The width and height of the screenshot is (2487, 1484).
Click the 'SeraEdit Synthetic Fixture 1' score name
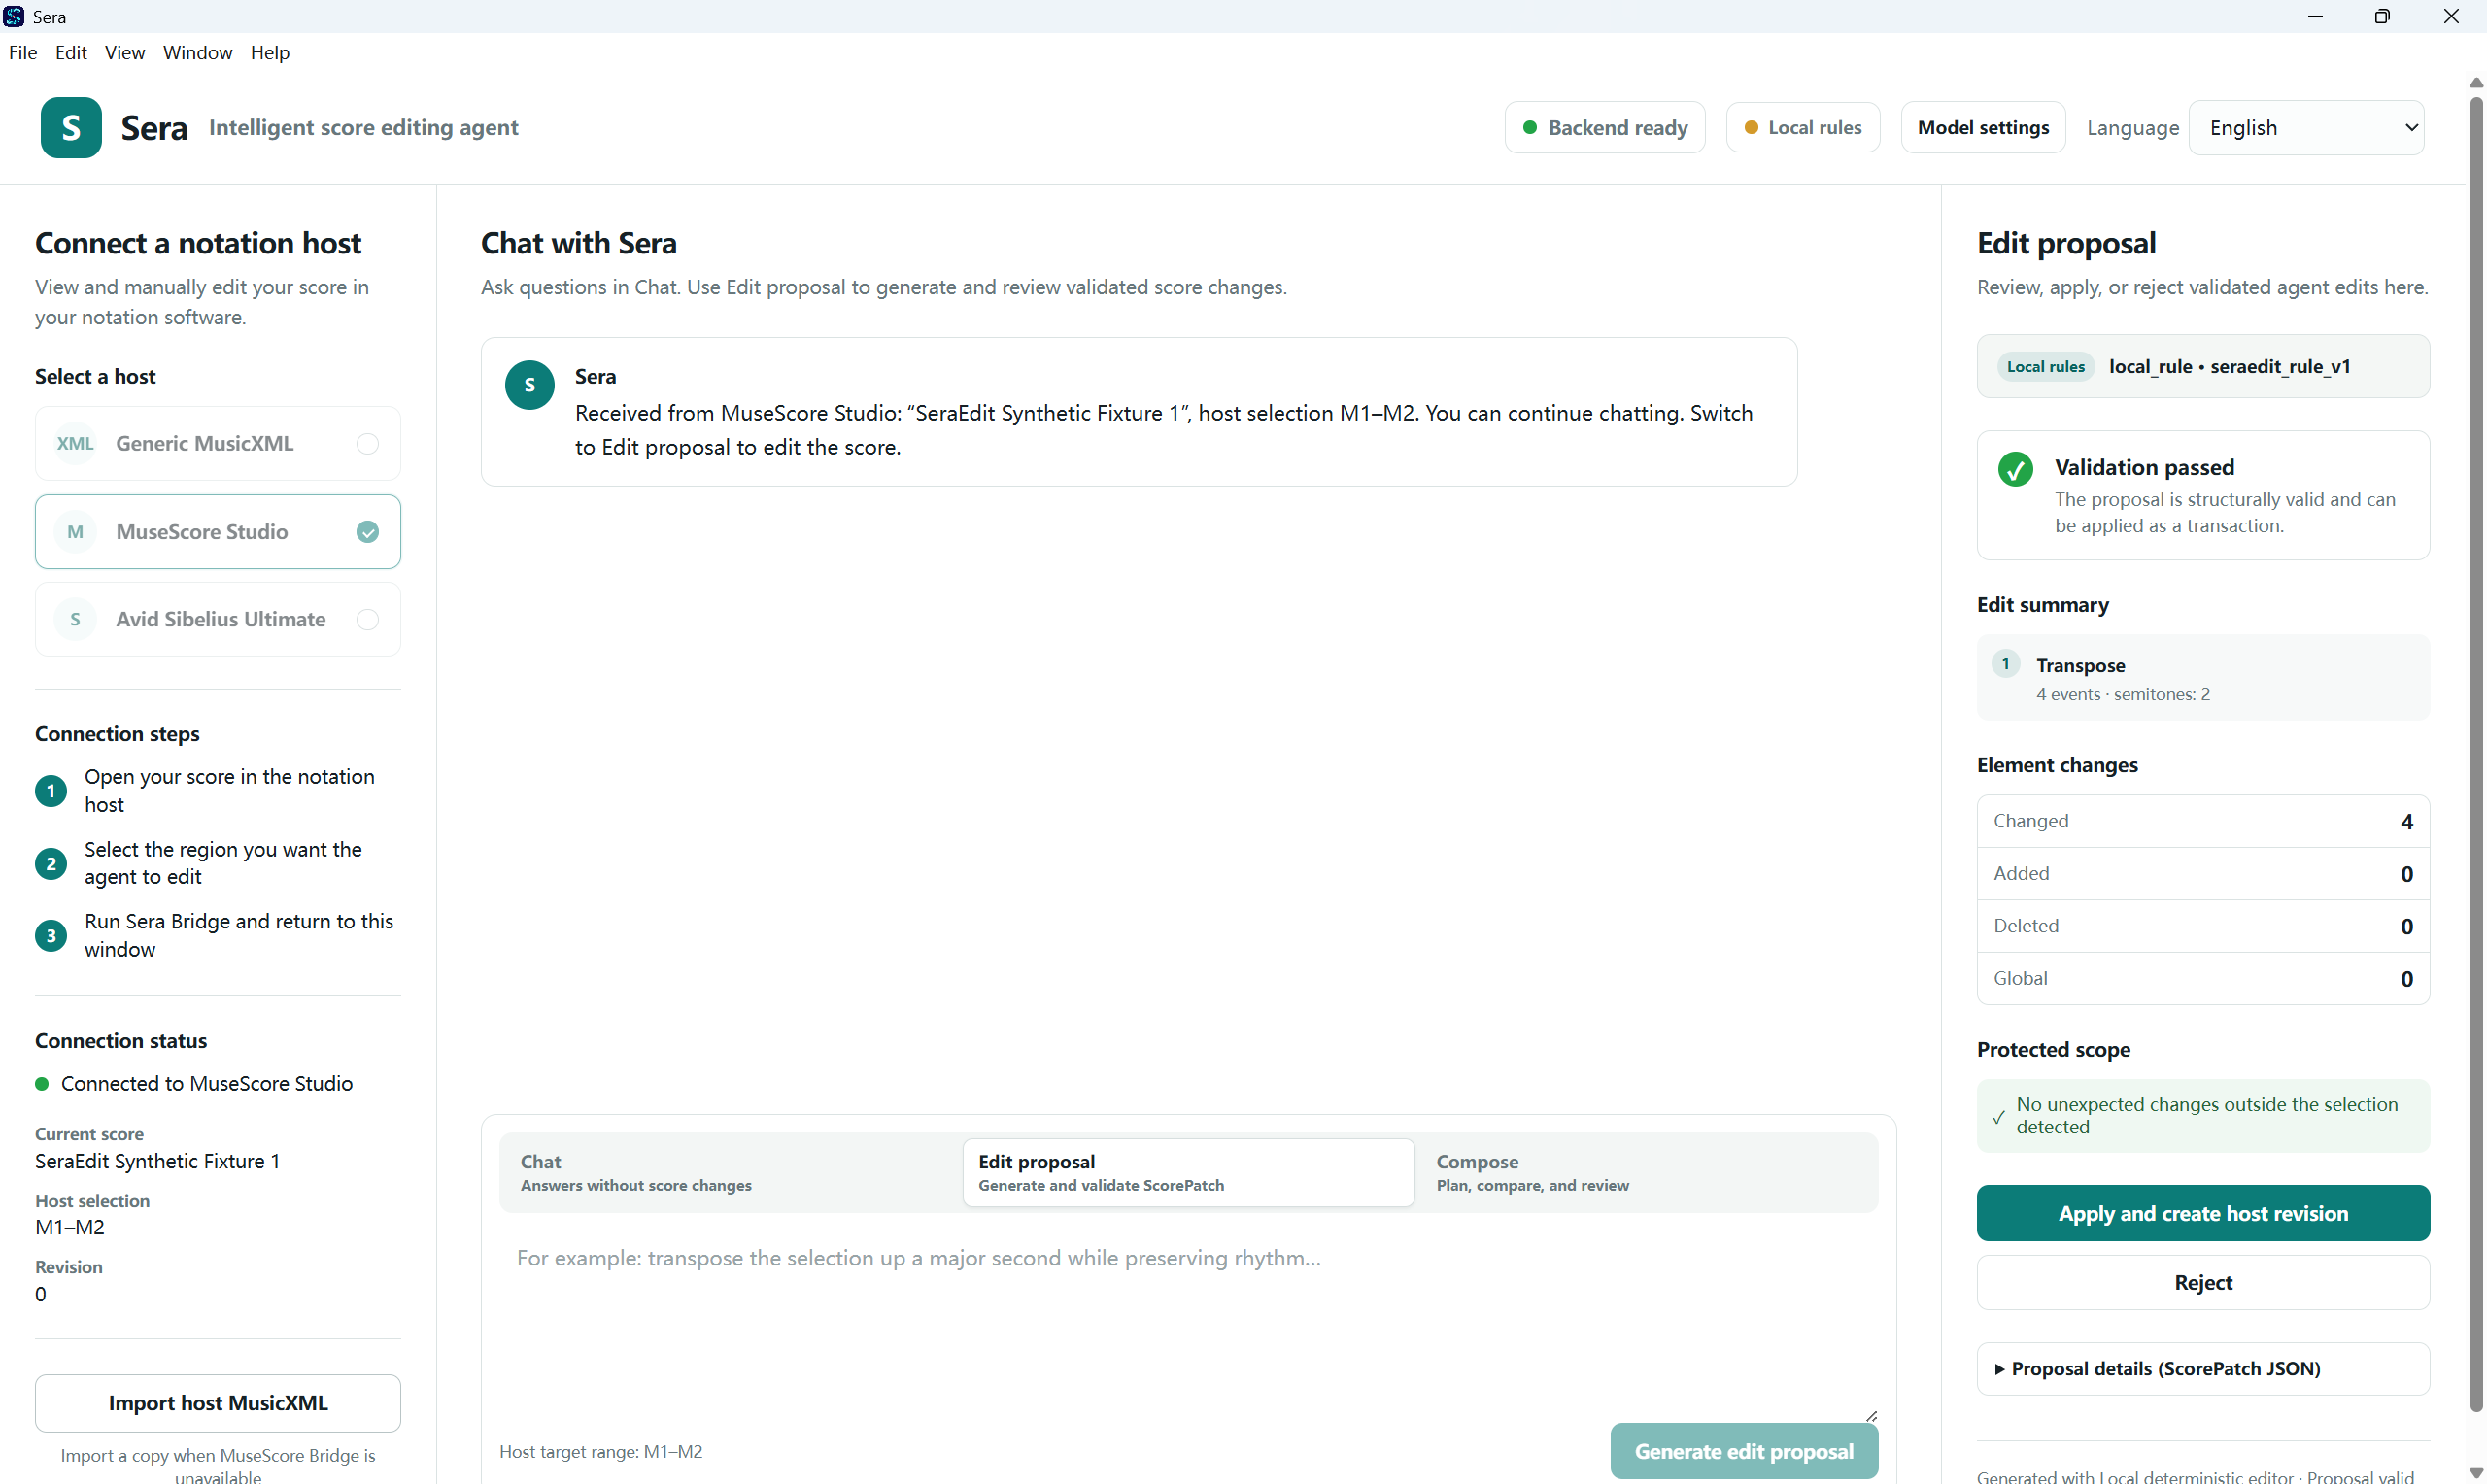(x=157, y=1162)
